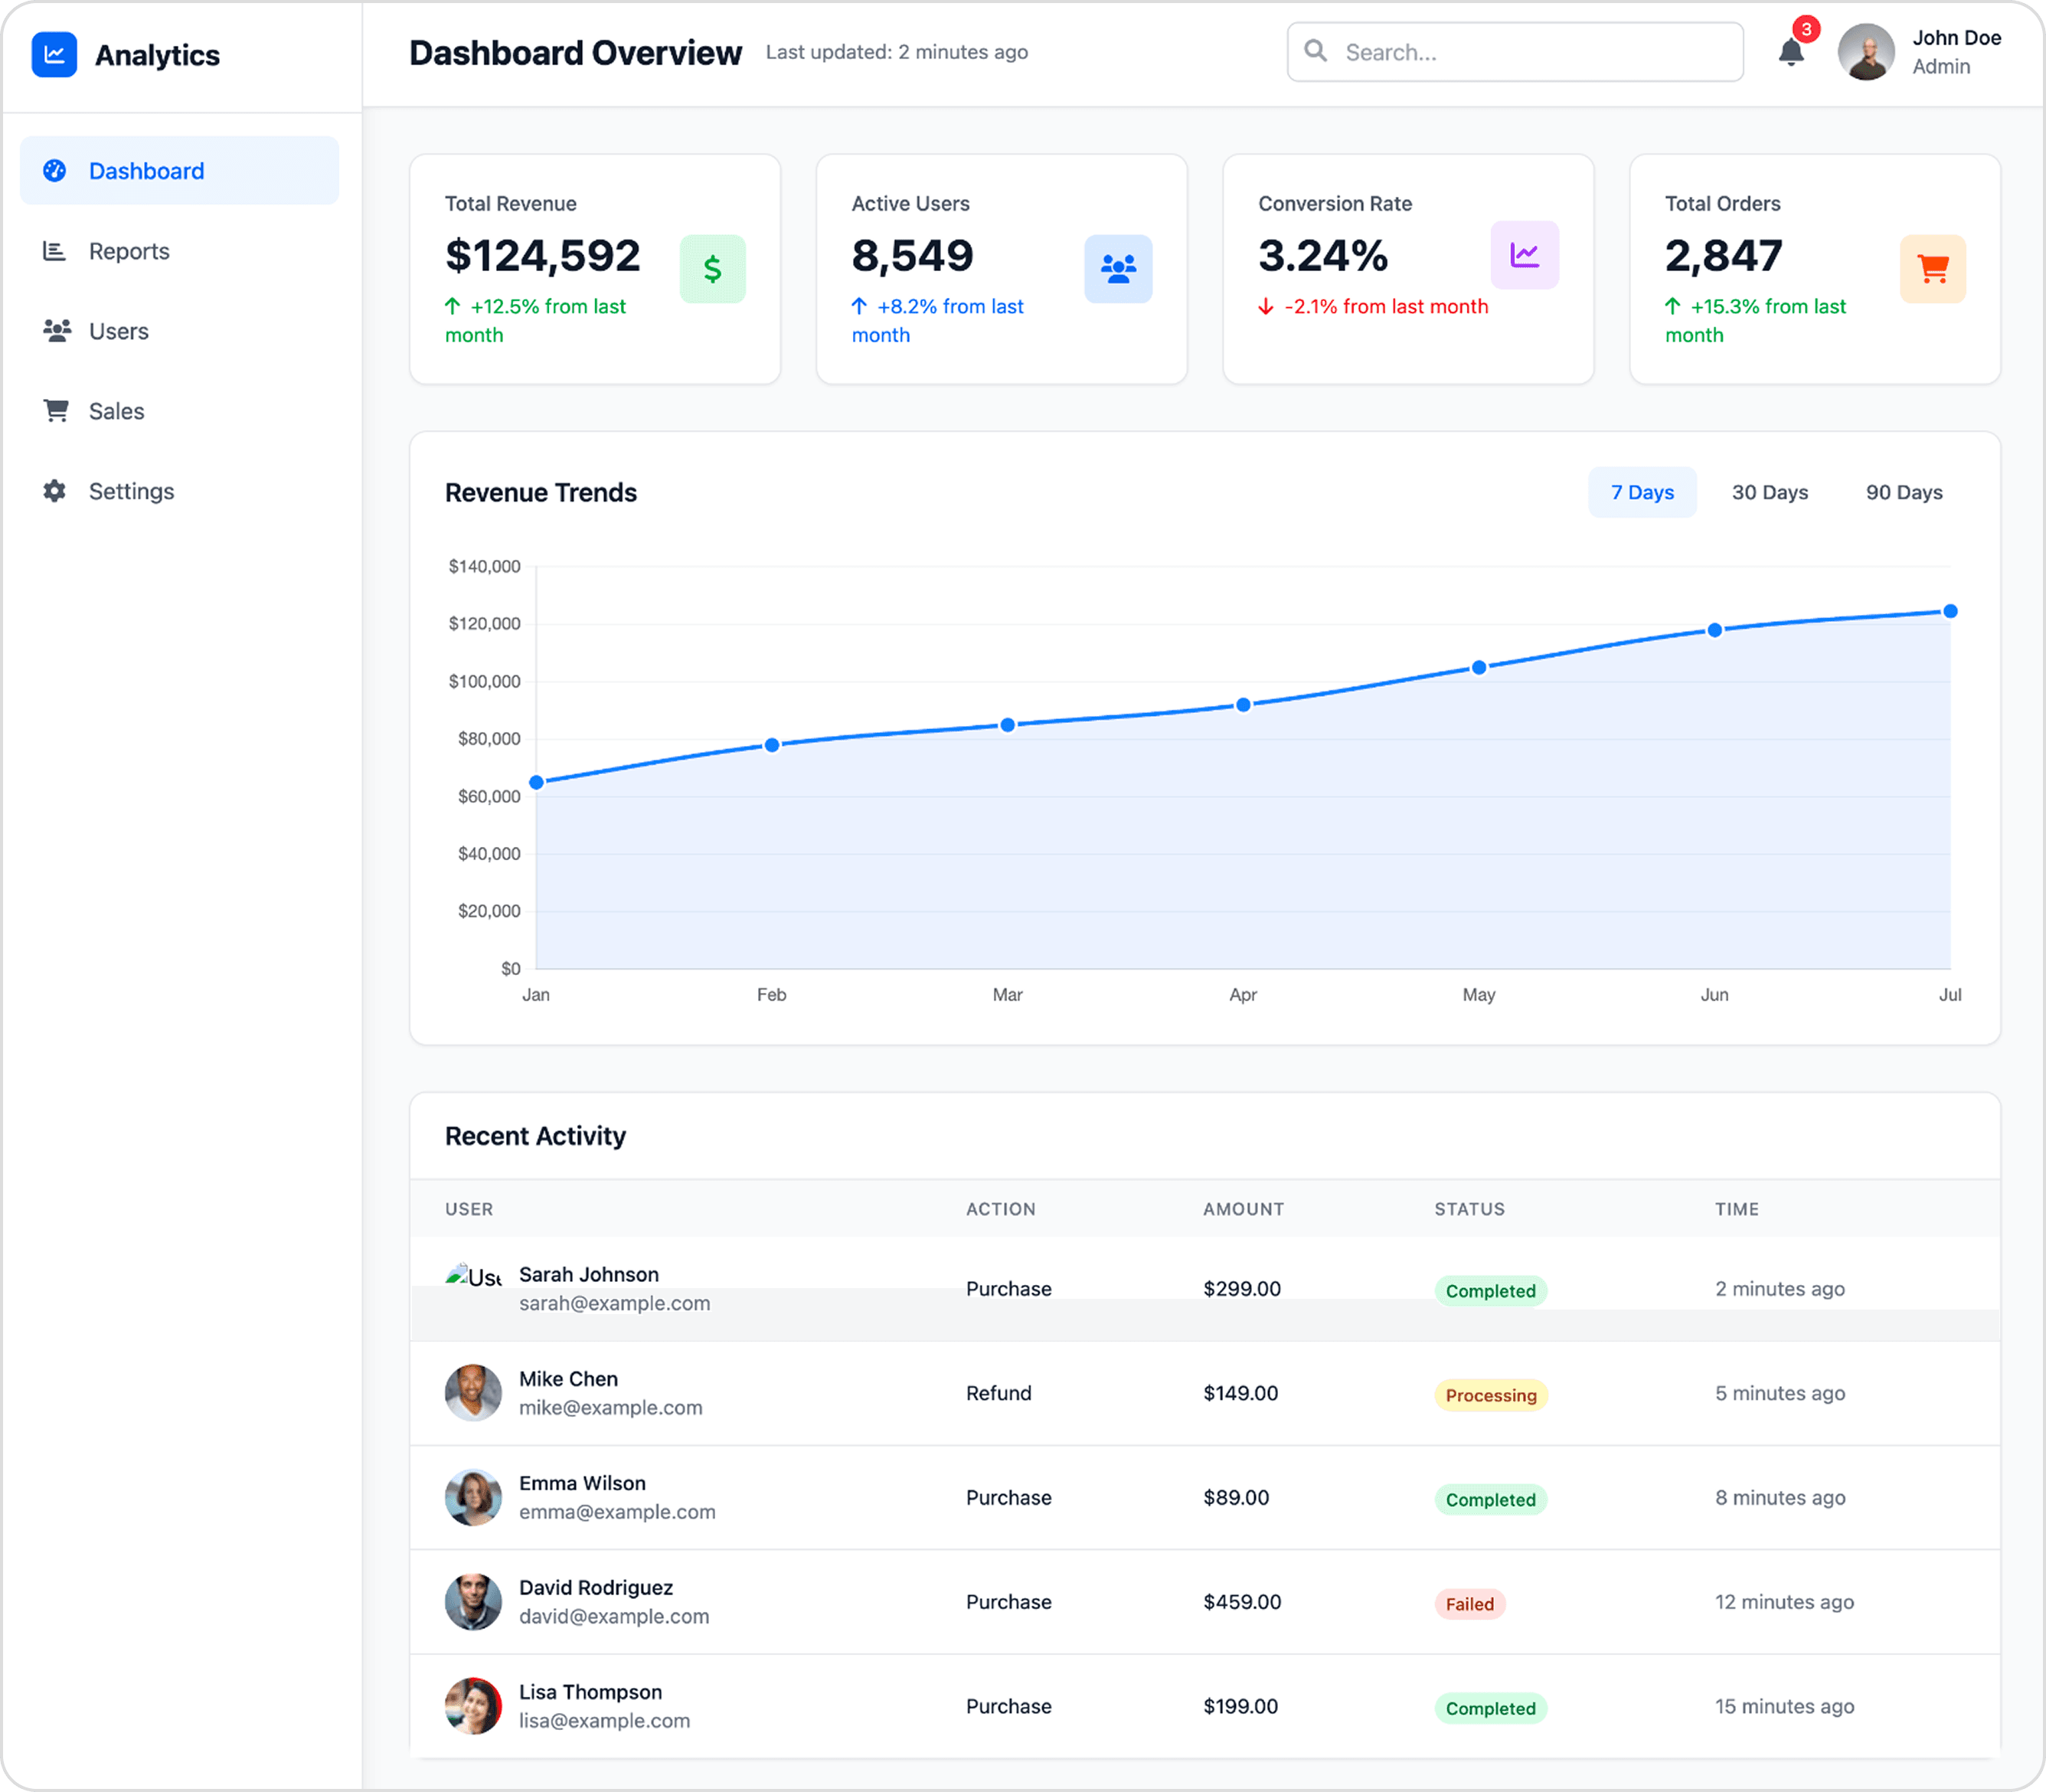The height and width of the screenshot is (1792, 2046).
Task: Click the orange Total Orders cart icon
Action: 1932,268
